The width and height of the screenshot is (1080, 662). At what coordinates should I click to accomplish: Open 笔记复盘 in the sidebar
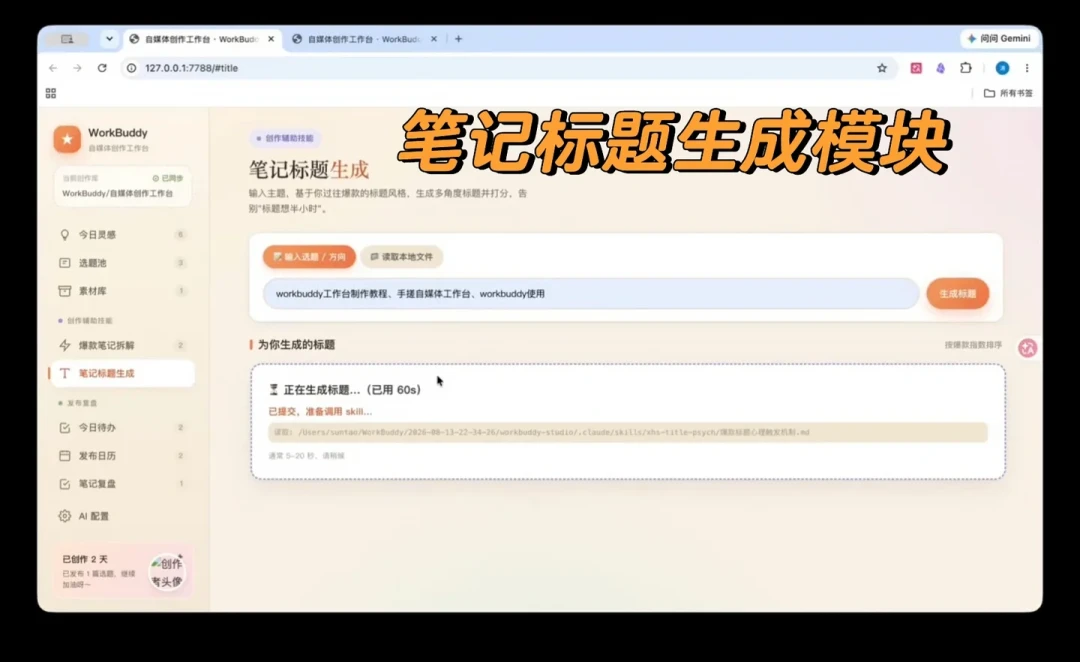point(122,484)
